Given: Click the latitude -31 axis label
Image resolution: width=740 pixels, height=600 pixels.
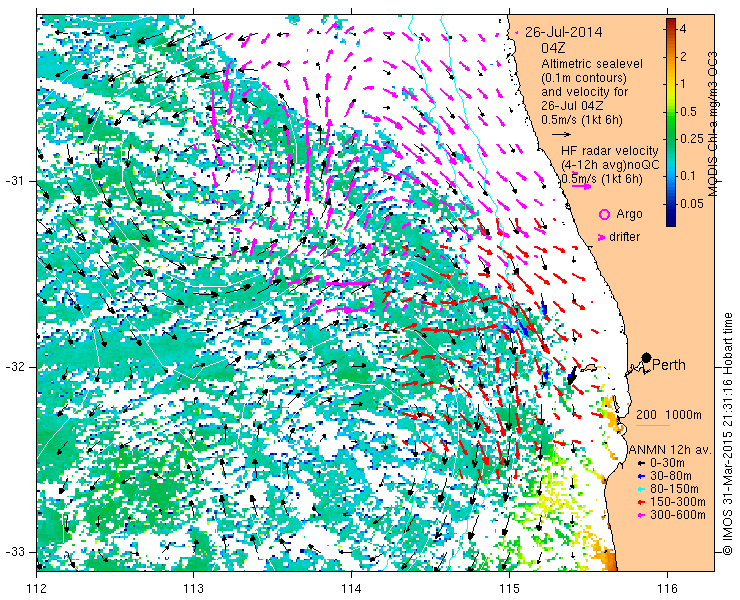Looking at the screenshot, I should coord(14,181).
